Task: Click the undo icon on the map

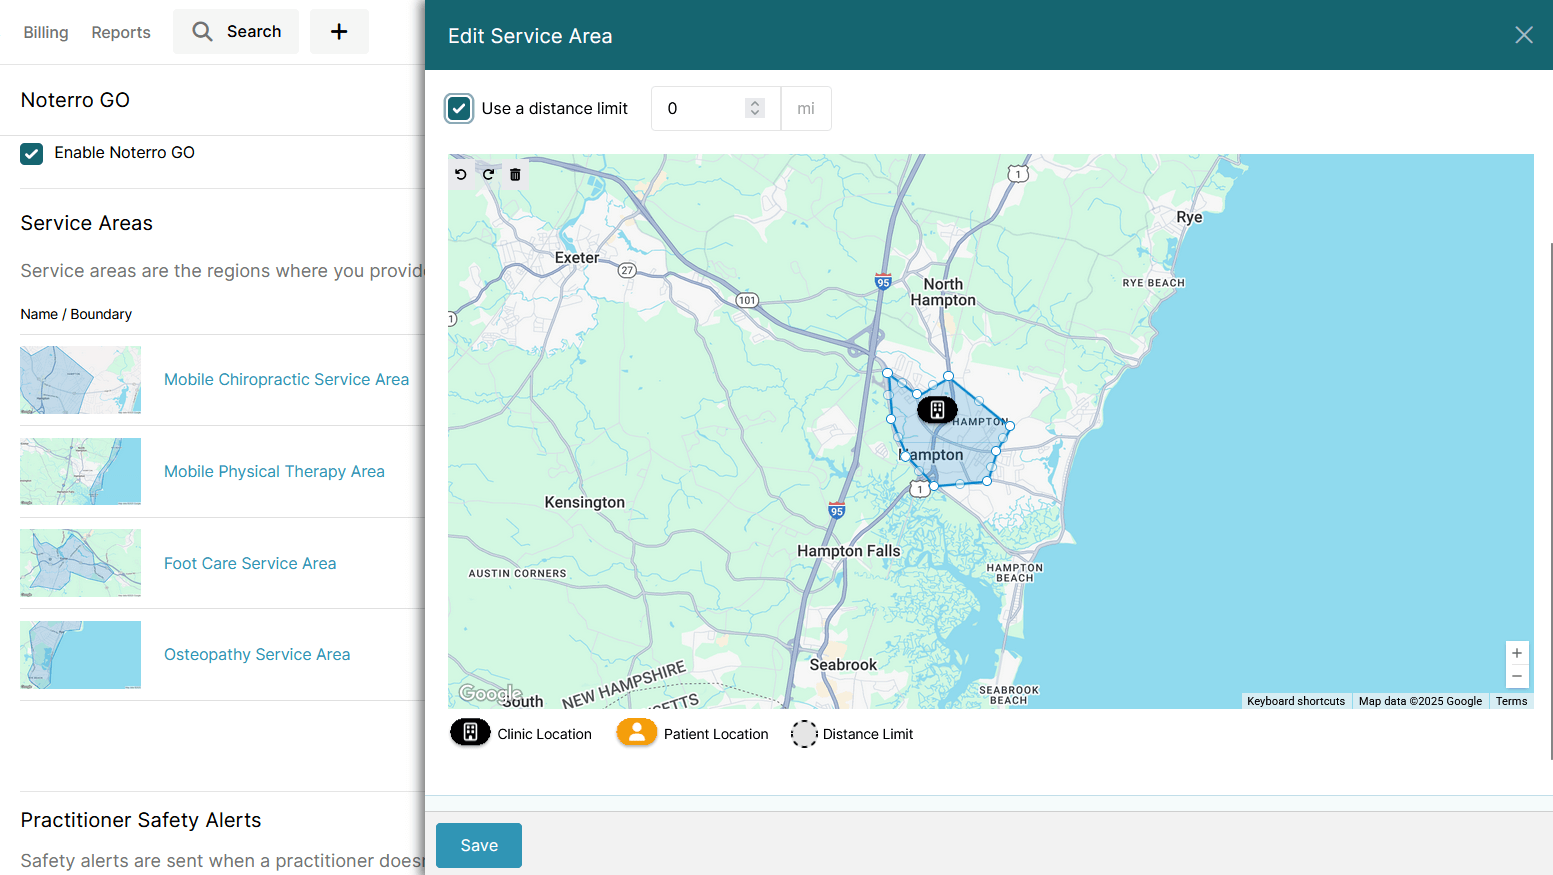Action: click(461, 174)
